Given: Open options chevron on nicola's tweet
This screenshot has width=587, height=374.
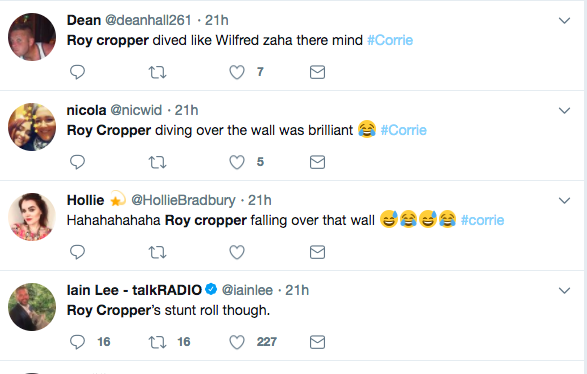Looking at the screenshot, I should pyautogui.click(x=564, y=110).
